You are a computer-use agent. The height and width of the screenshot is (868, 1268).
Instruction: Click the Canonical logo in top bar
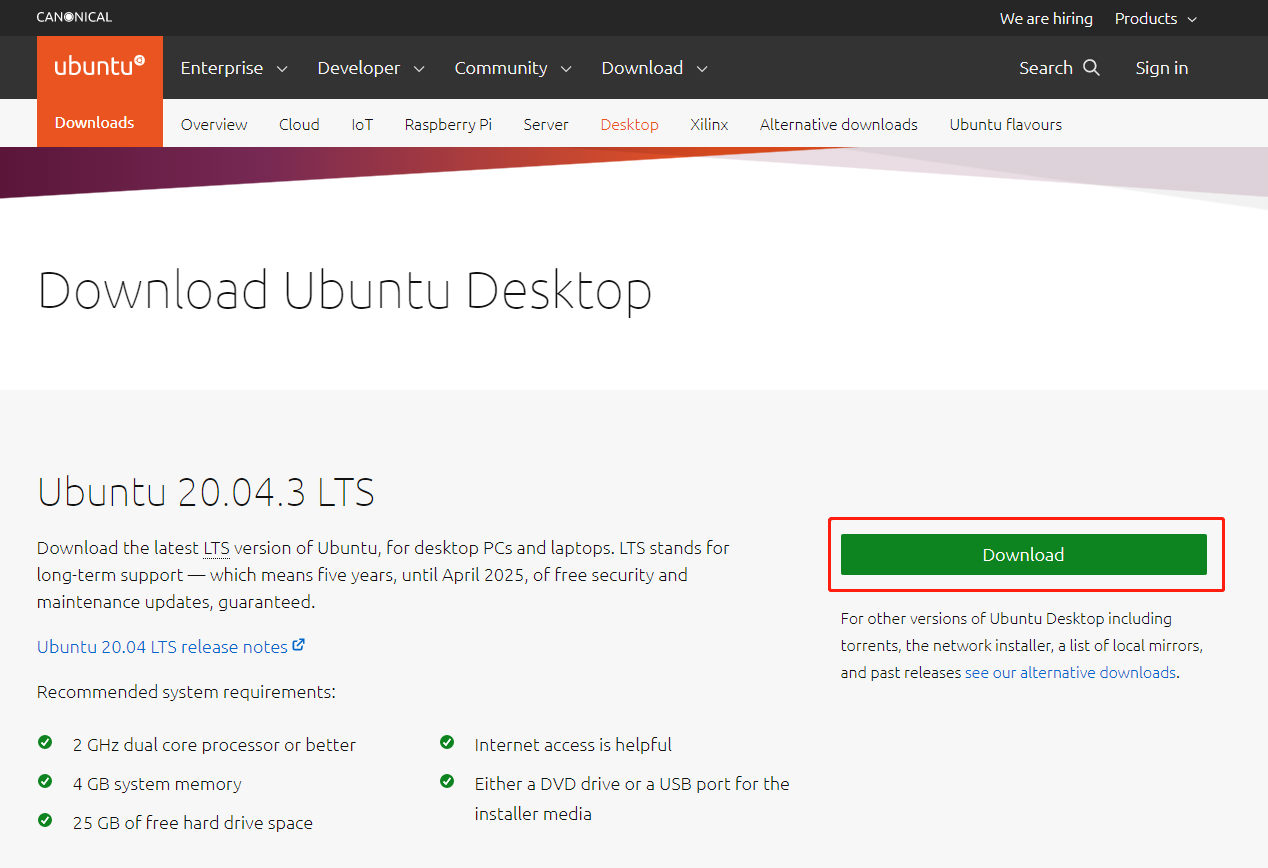pos(74,17)
